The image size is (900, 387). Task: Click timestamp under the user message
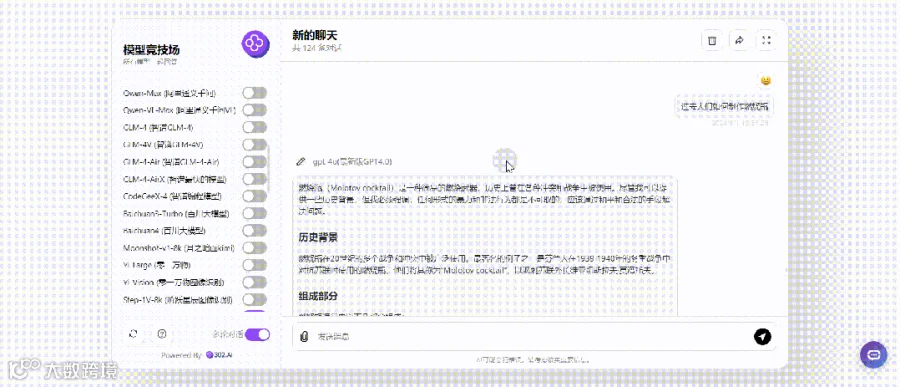pyautogui.click(x=740, y=123)
